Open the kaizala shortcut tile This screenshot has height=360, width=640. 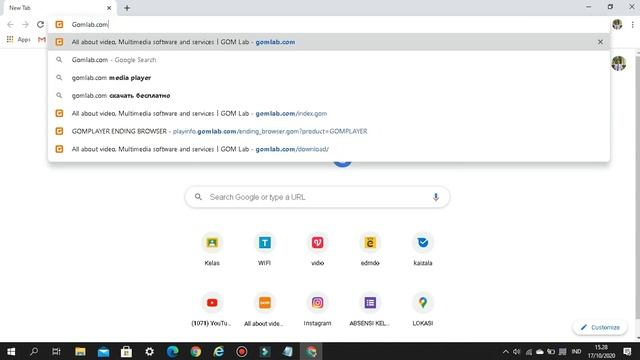[422, 249]
